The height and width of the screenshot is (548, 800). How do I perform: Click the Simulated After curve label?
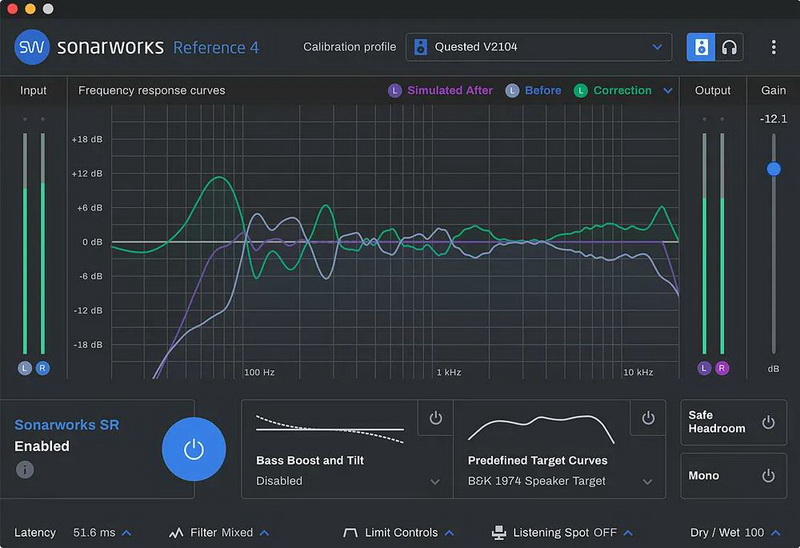click(449, 91)
